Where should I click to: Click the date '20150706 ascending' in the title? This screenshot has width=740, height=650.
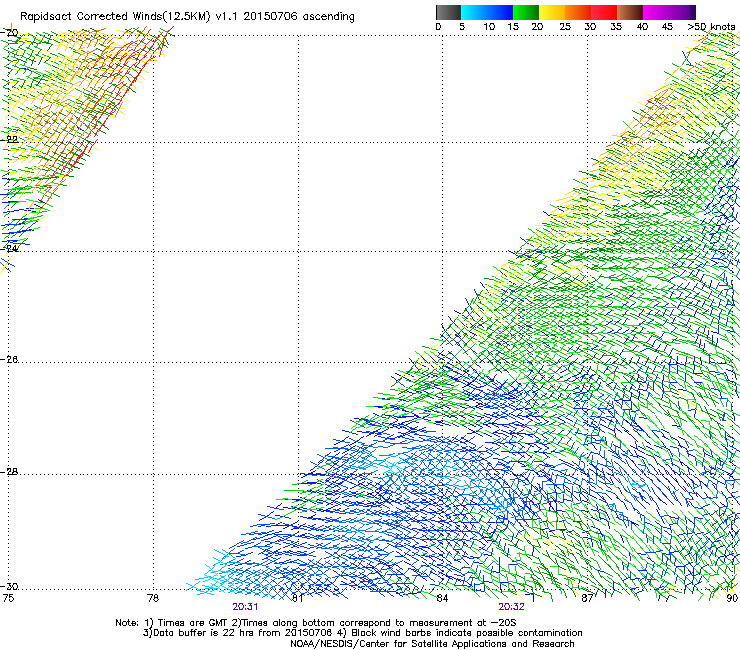pos(299,17)
